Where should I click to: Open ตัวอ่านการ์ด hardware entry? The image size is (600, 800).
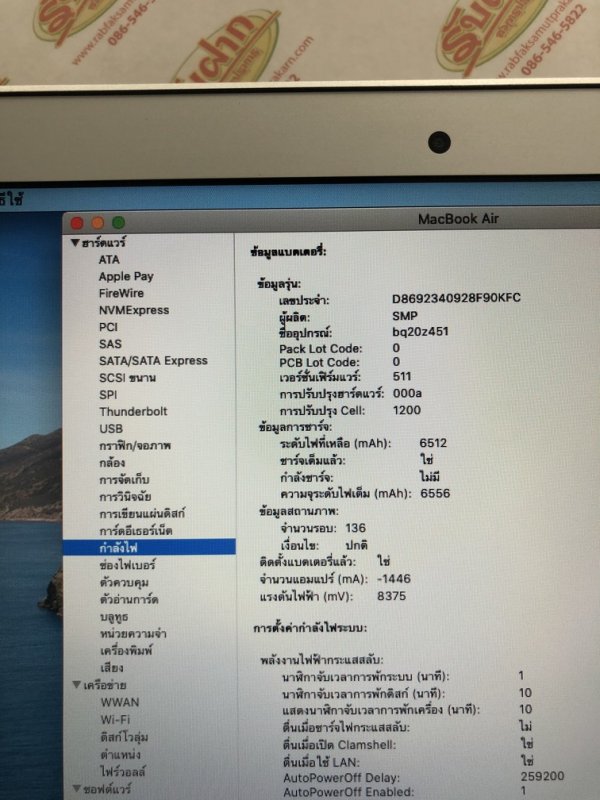click(129, 599)
